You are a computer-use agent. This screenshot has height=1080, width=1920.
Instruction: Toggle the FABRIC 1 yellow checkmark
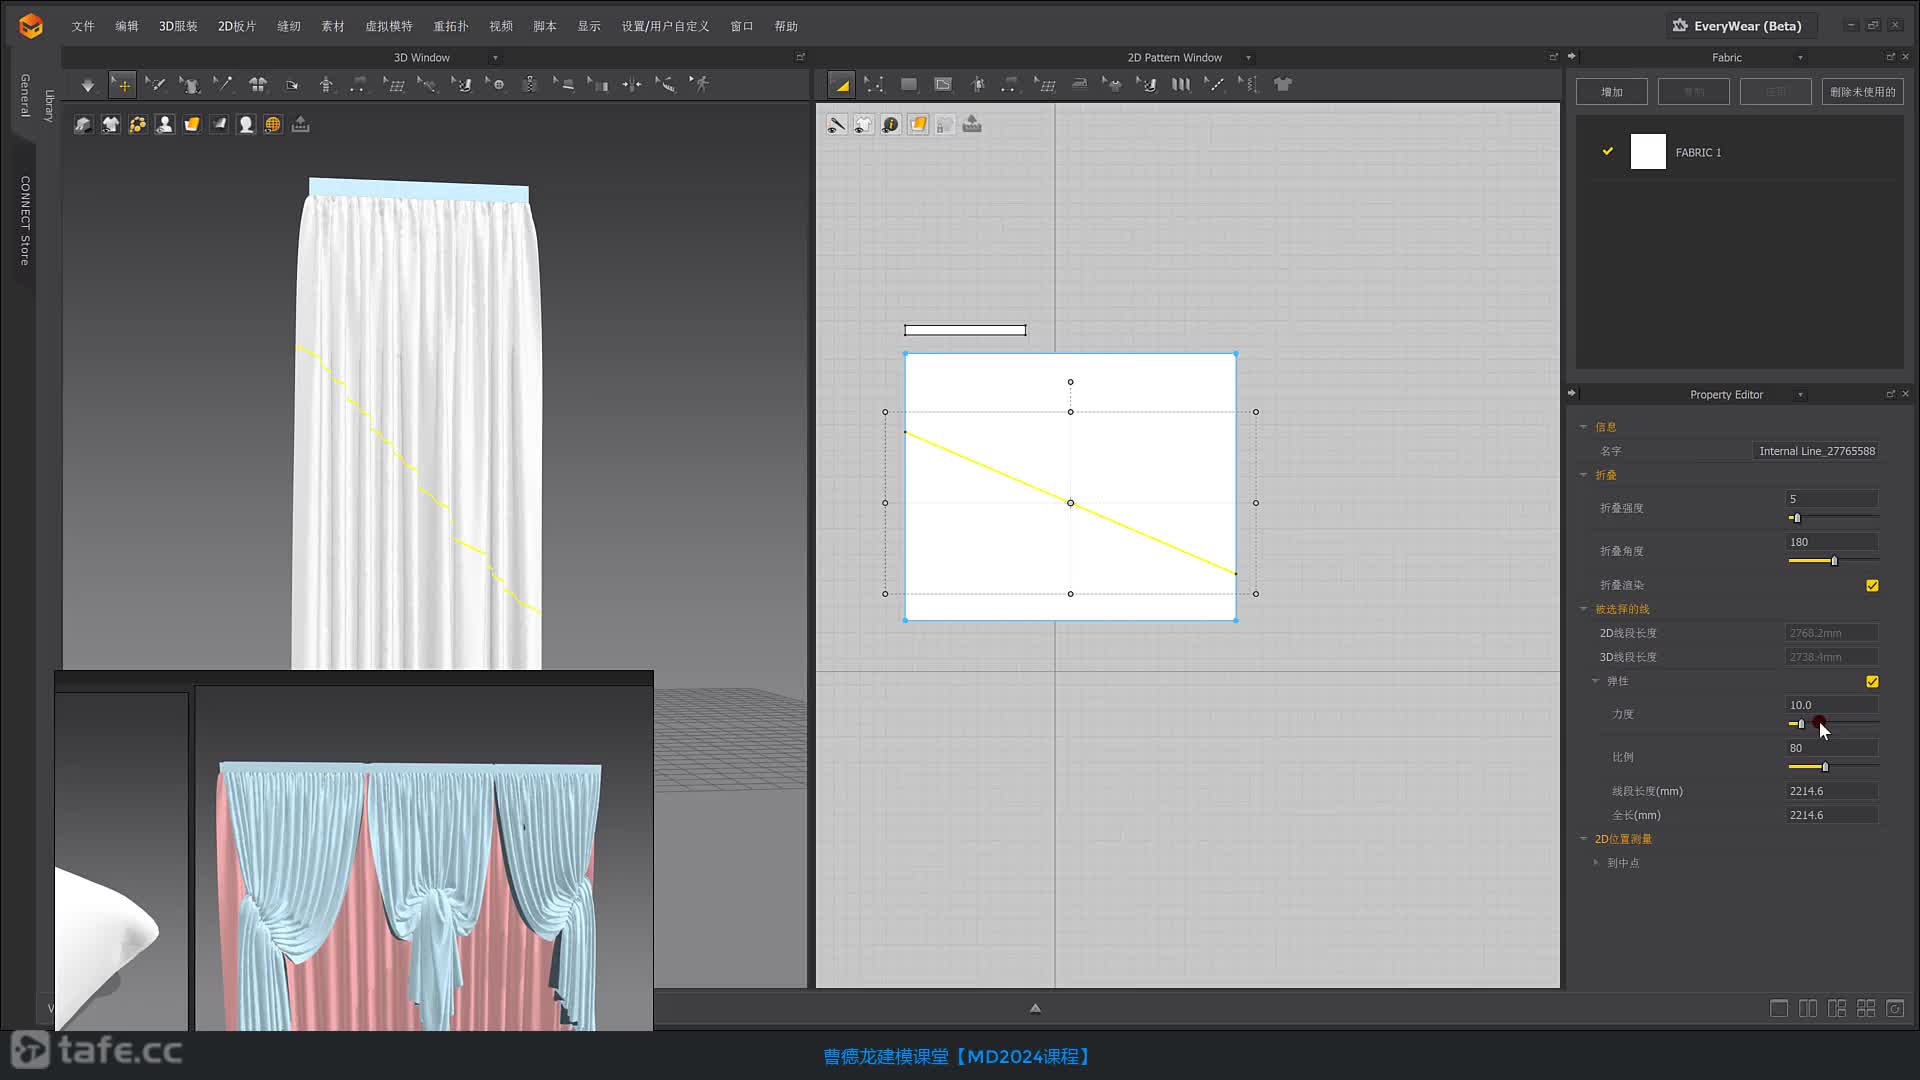1608,151
